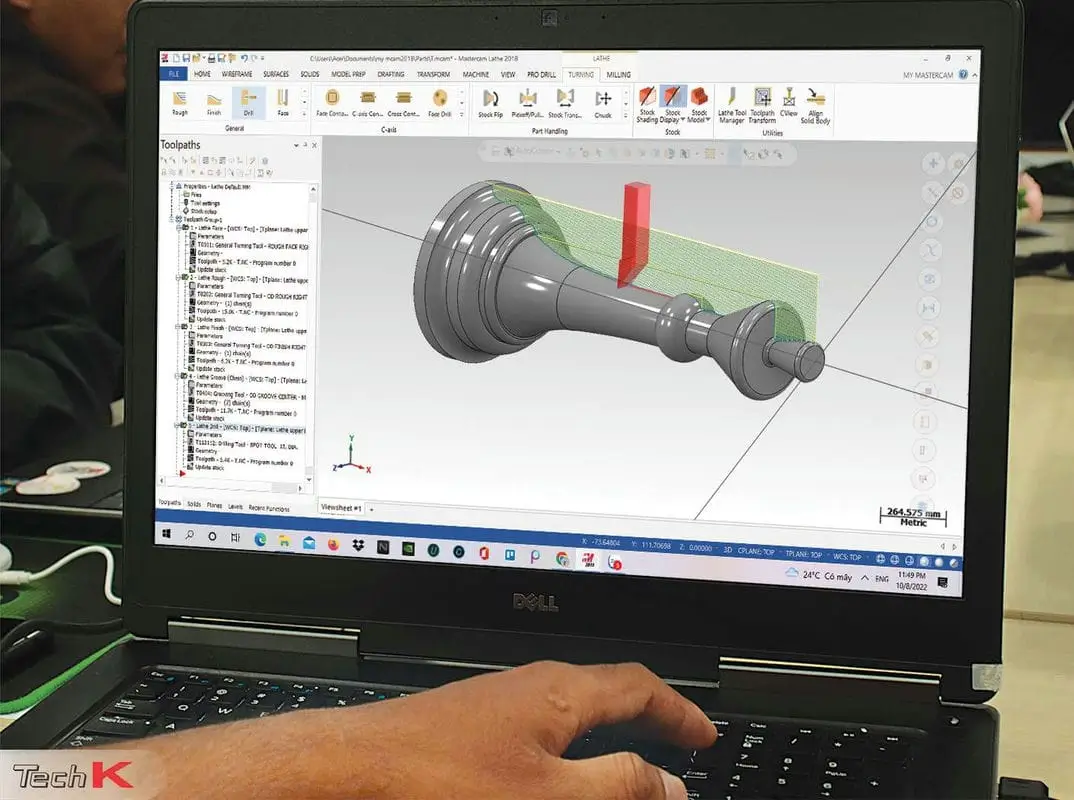Switch to the MILLING ribbon tab
Image resolution: width=1074 pixels, height=800 pixels.
tap(619, 75)
